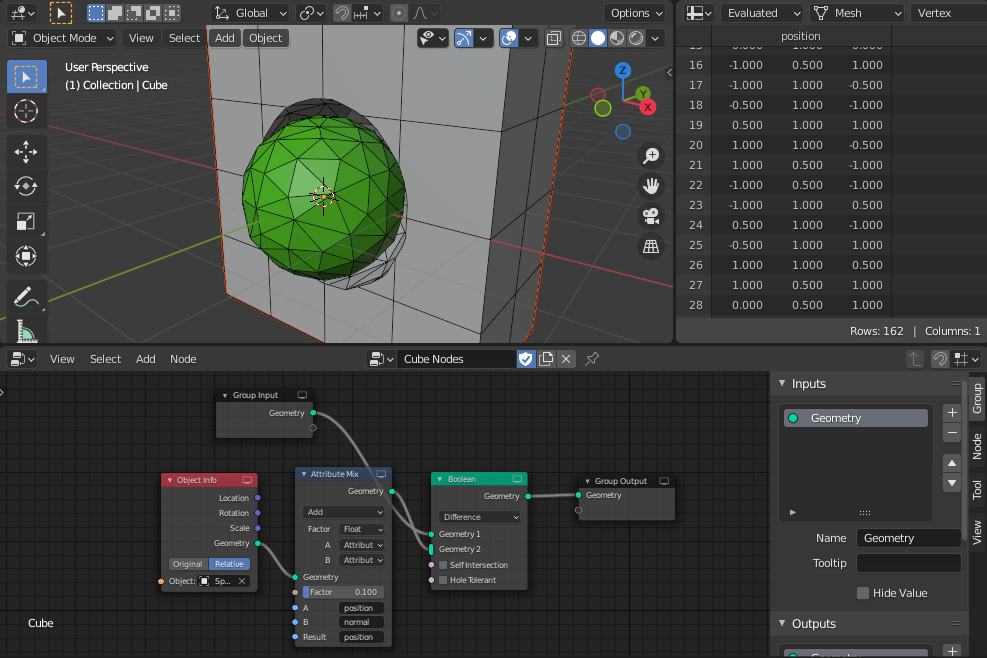Viewport: 987px width, 658px height.
Task: Click the Pan hand viewport icon
Action: coord(651,186)
